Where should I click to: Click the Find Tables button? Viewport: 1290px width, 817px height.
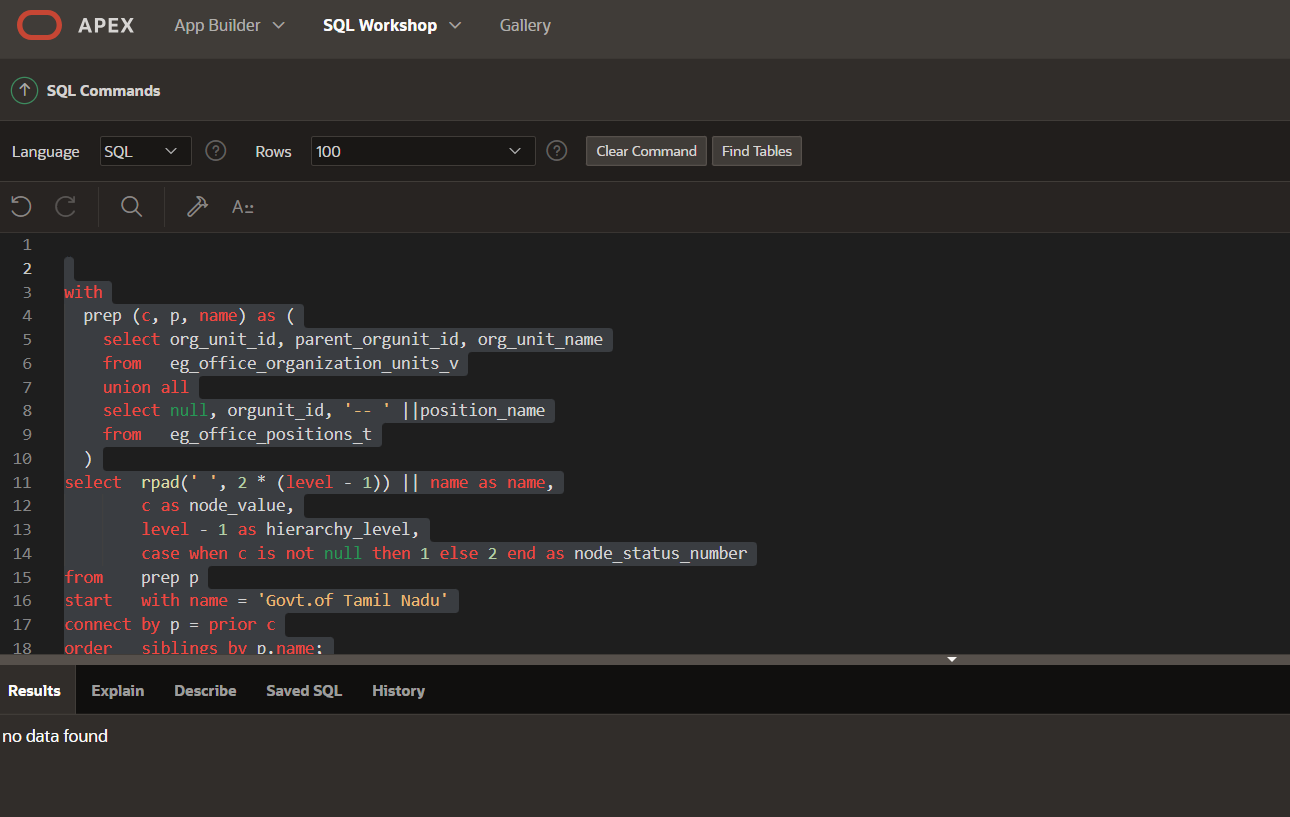pos(757,151)
